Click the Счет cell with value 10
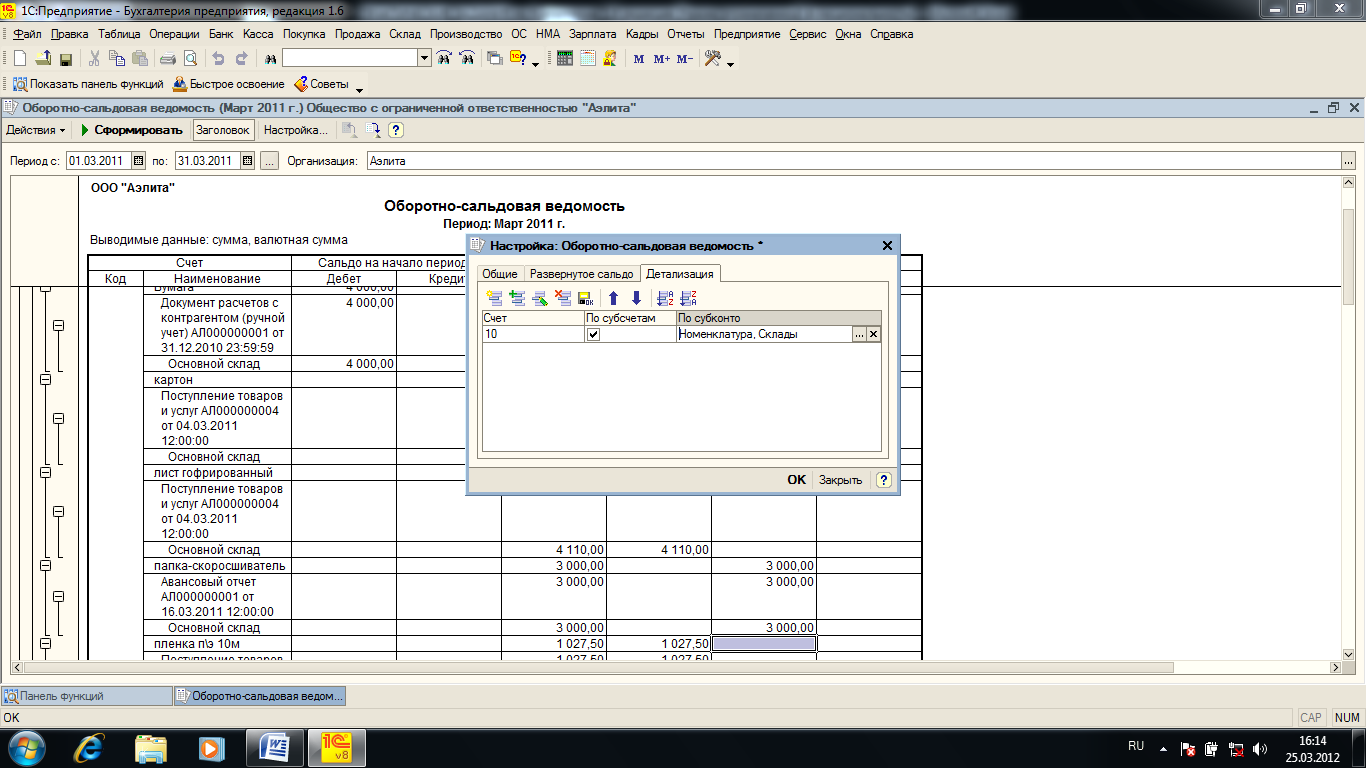This screenshot has width=1366, height=768. click(533, 335)
